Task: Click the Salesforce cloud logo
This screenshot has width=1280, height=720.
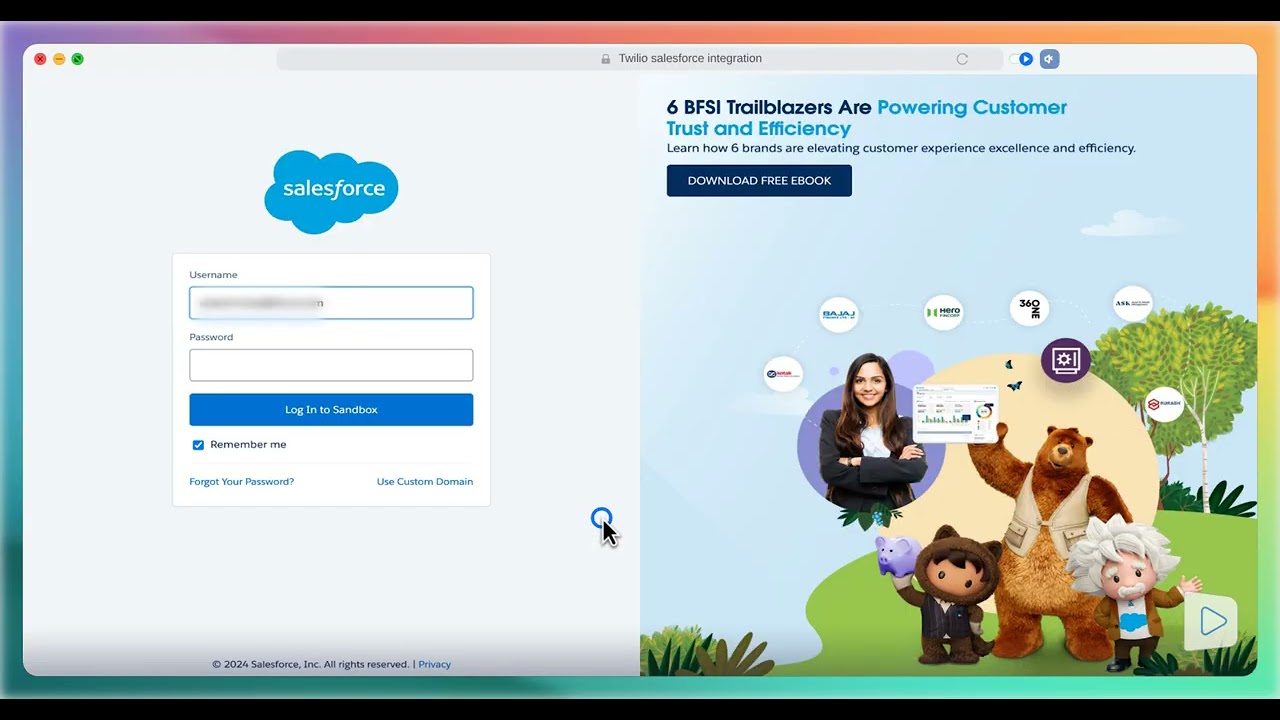Action: (x=331, y=191)
